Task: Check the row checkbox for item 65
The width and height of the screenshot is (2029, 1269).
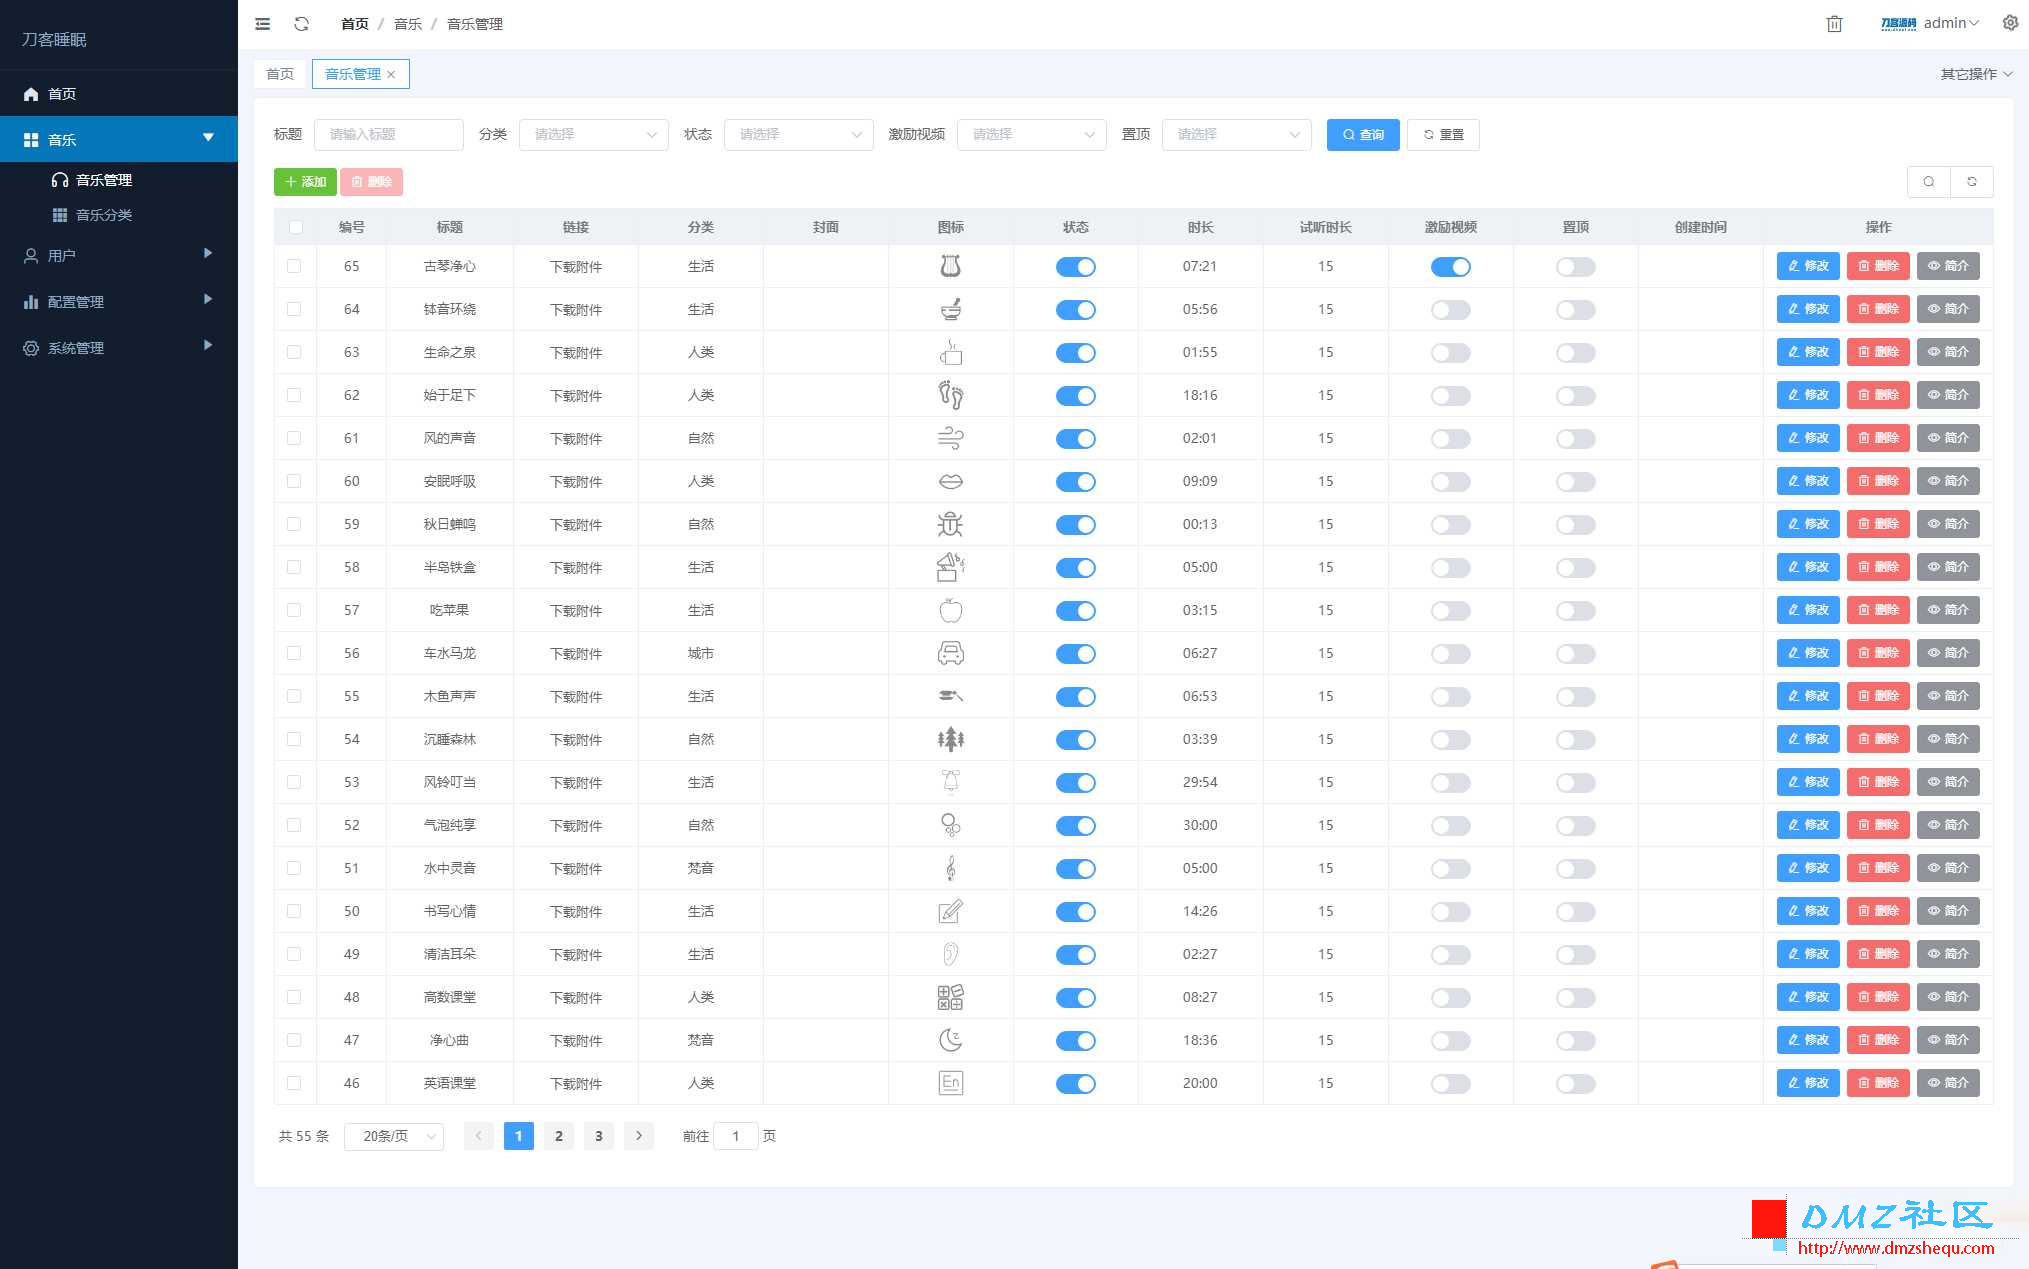Action: [x=294, y=266]
